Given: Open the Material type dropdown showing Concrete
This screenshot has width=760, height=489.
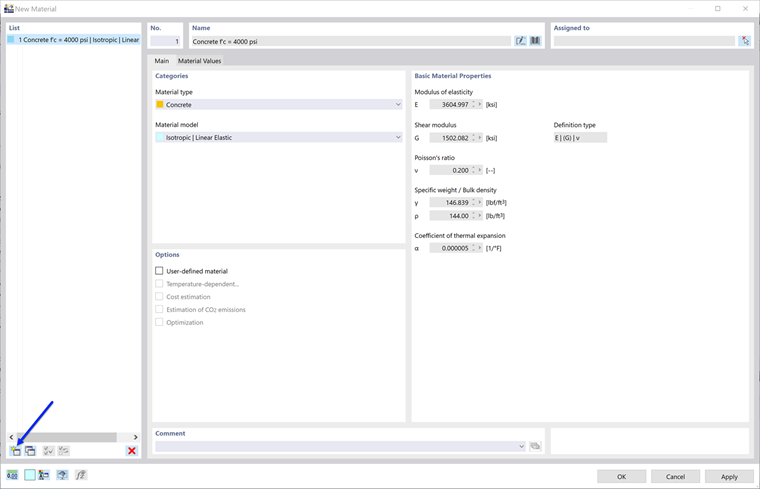Looking at the screenshot, I should pyautogui.click(x=279, y=105).
